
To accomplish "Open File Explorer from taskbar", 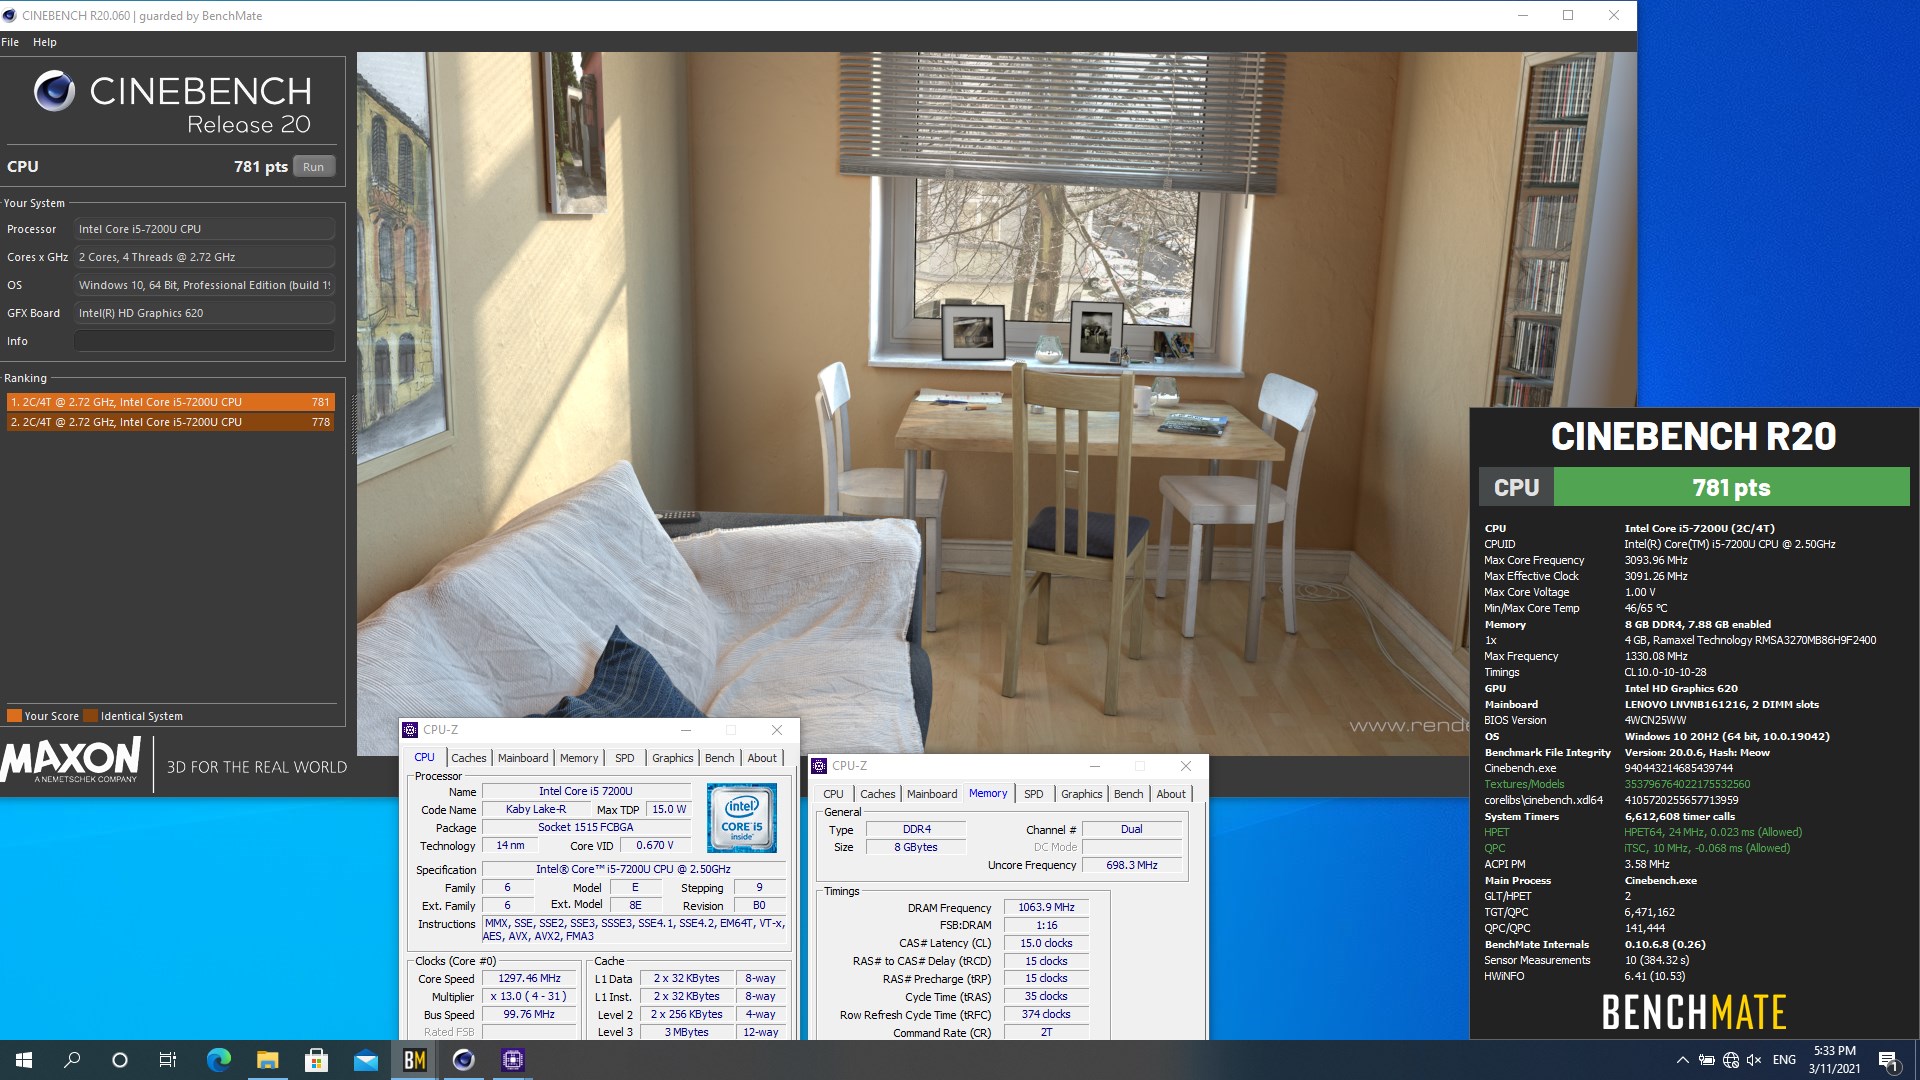I will point(267,1060).
